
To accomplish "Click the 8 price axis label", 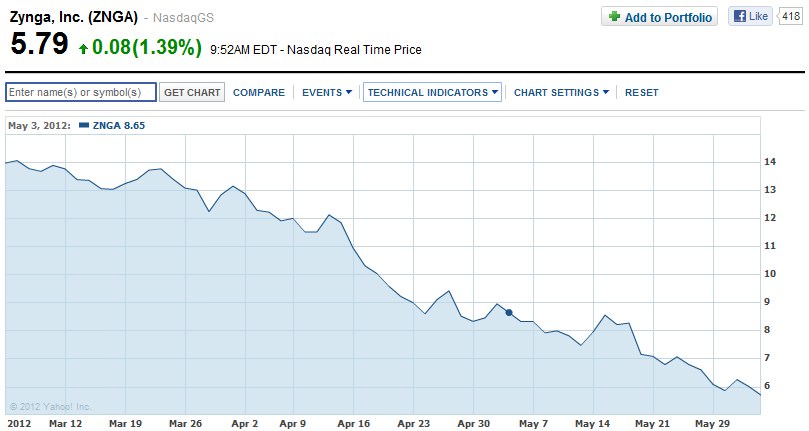I will point(767,329).
